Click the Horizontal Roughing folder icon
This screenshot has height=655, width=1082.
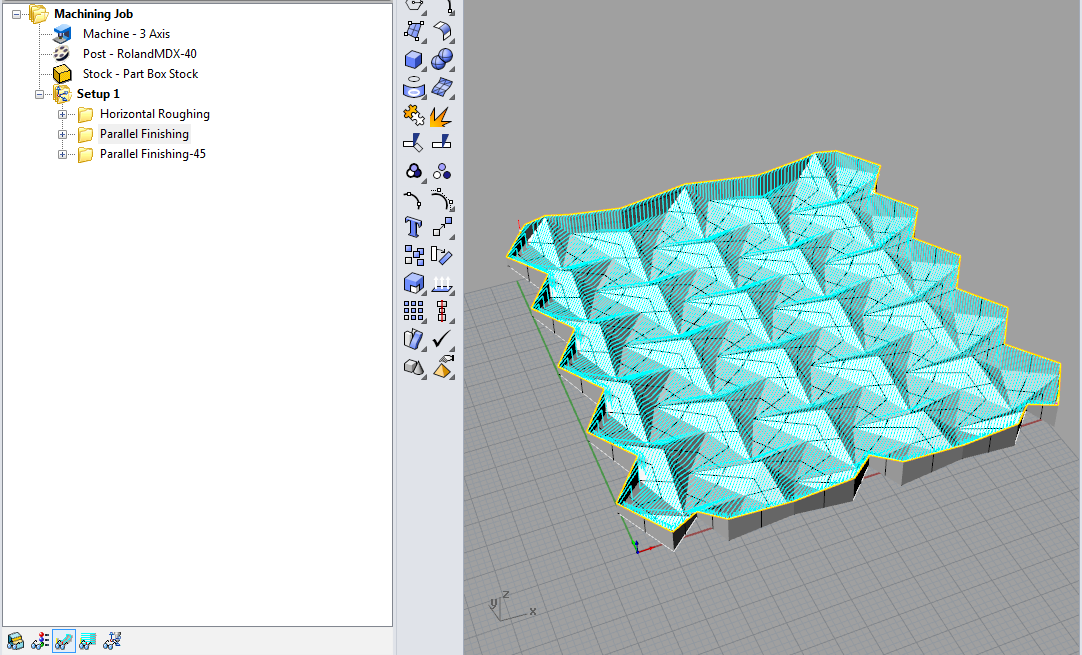[x=86, y=114]
